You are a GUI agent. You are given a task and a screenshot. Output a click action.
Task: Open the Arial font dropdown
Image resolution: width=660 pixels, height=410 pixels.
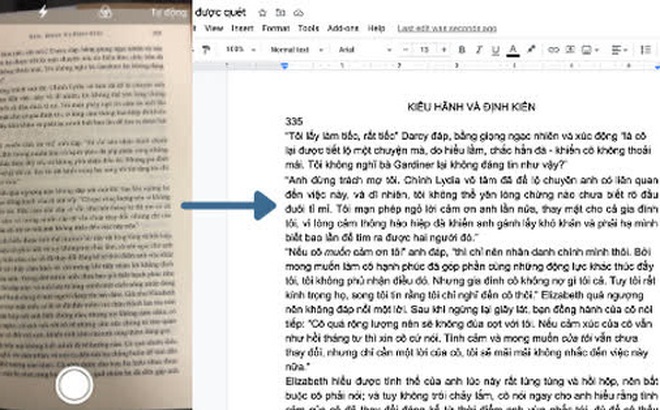coord(365,50)
